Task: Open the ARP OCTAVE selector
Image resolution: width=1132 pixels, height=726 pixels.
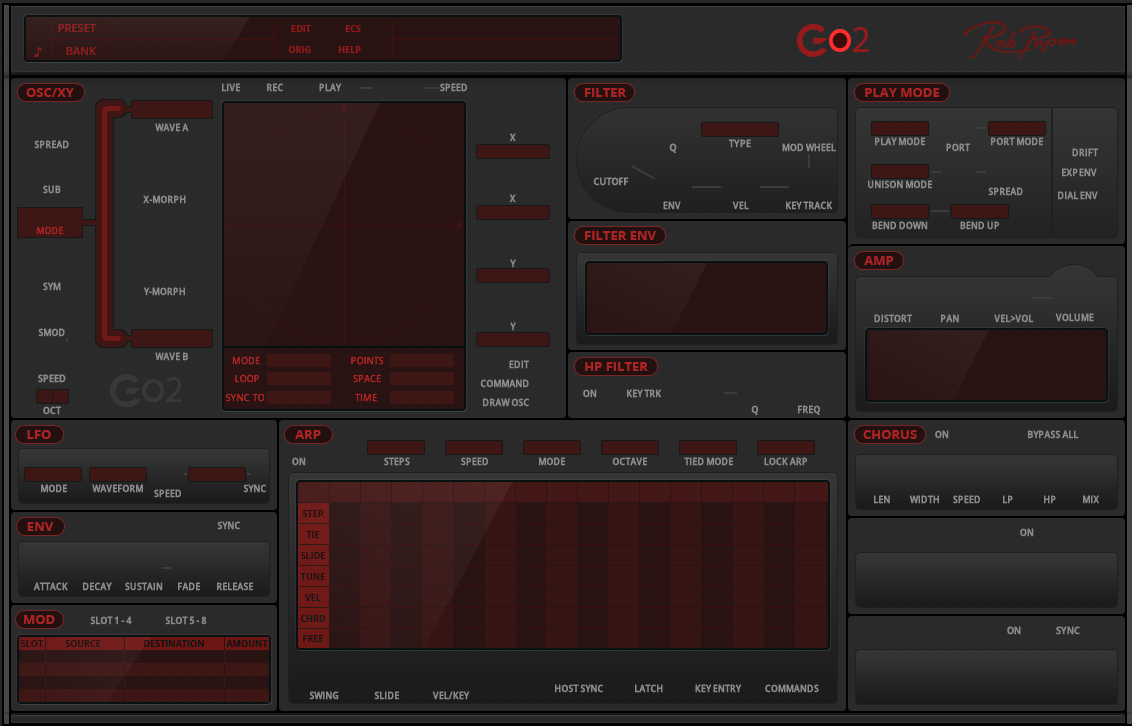Action: tap(630, 447)
